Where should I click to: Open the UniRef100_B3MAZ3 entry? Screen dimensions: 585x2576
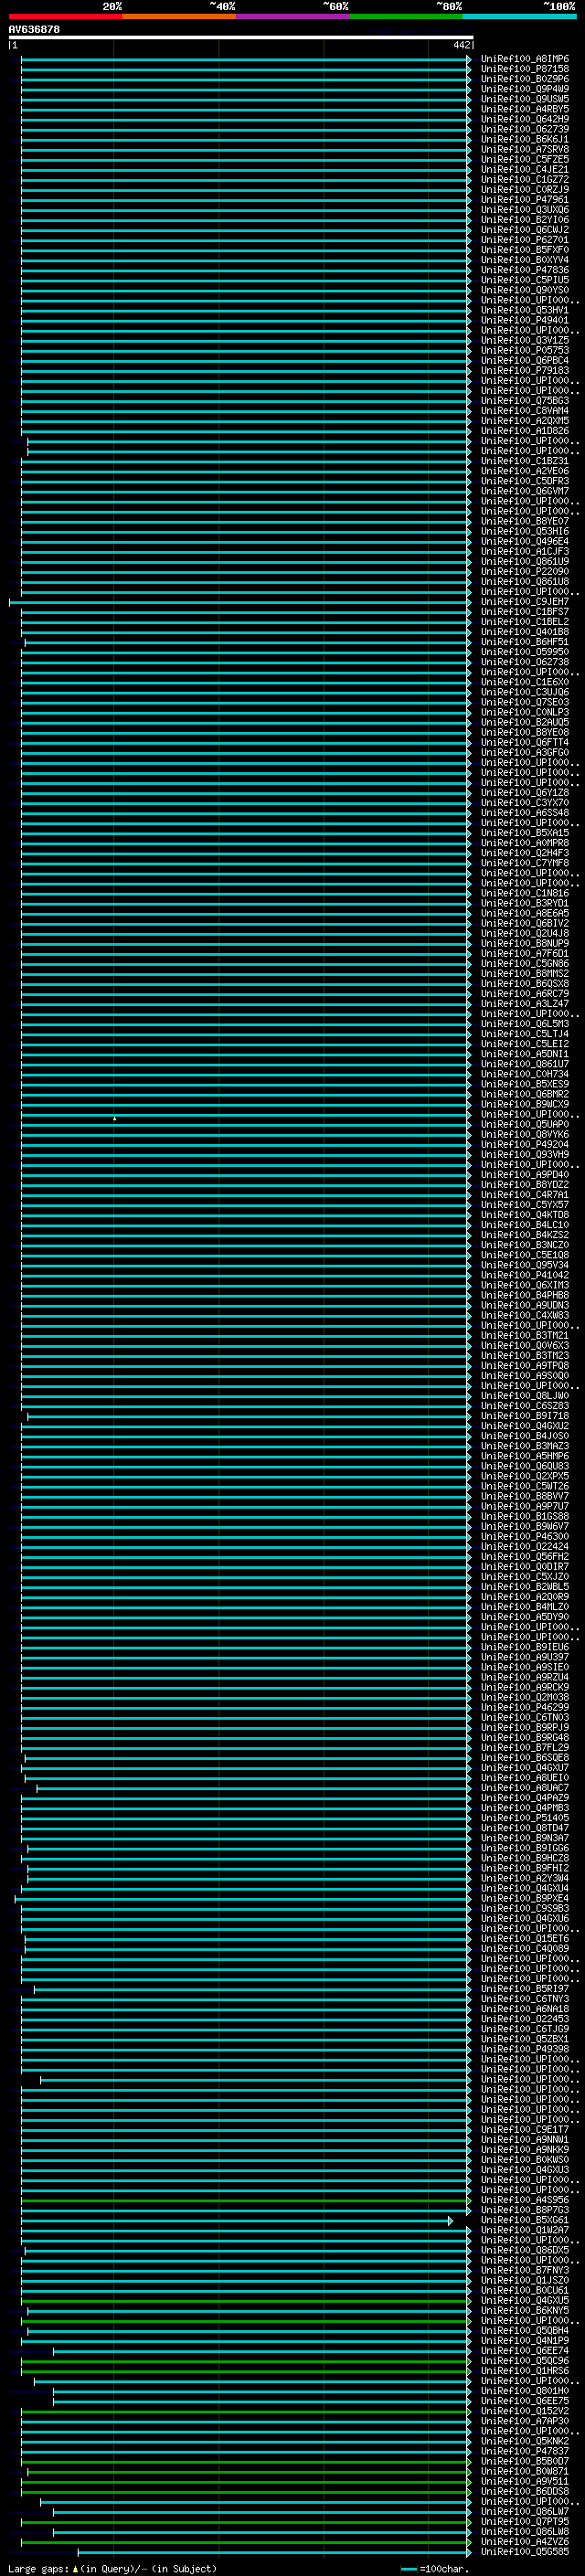tap(525, 1445)
